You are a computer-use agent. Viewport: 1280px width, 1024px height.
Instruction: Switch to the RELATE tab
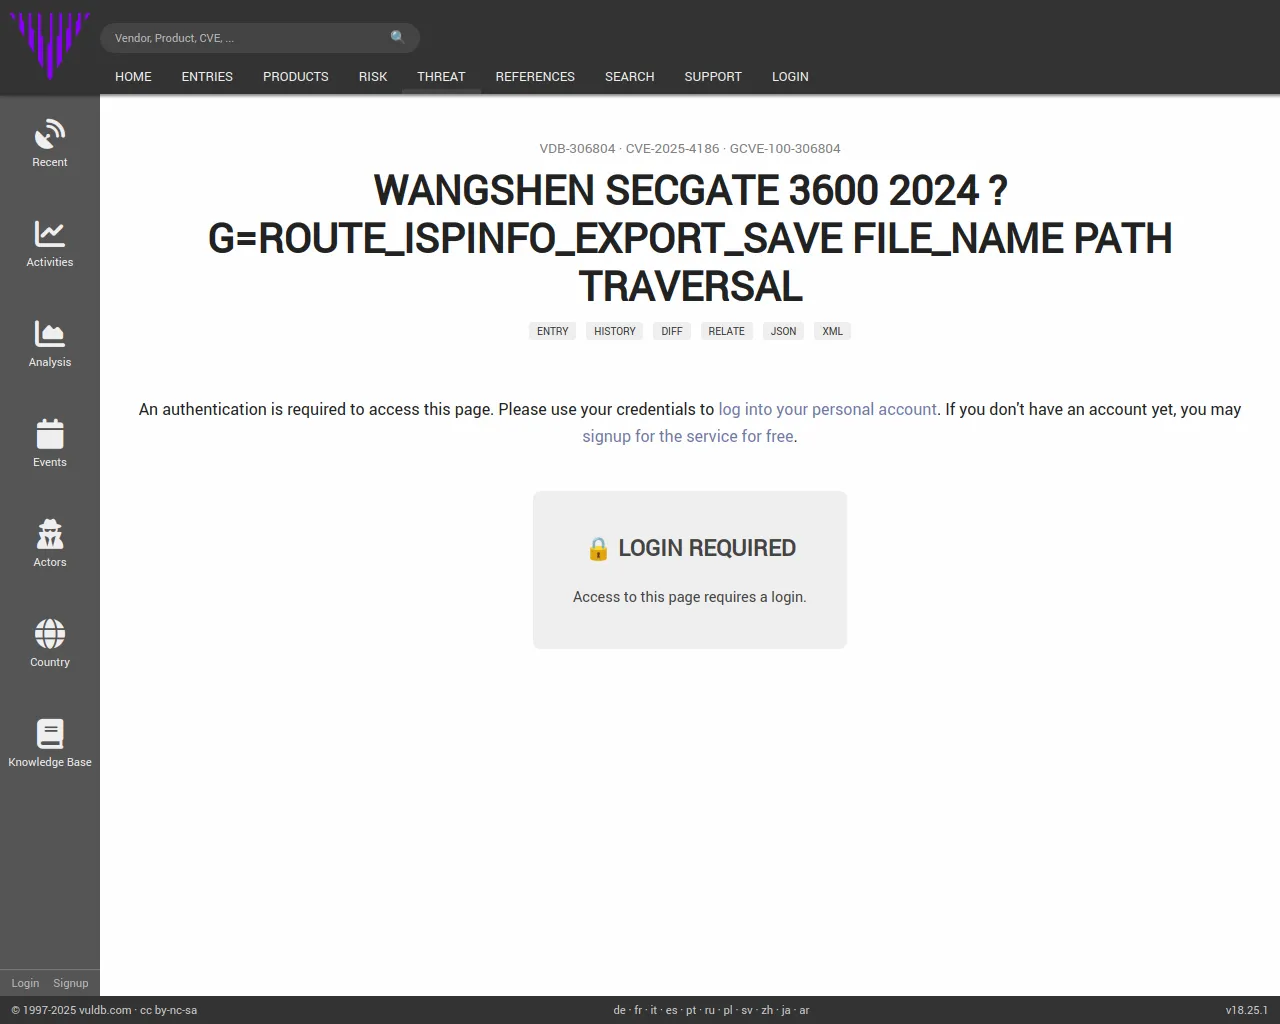[x=727, y=331]
